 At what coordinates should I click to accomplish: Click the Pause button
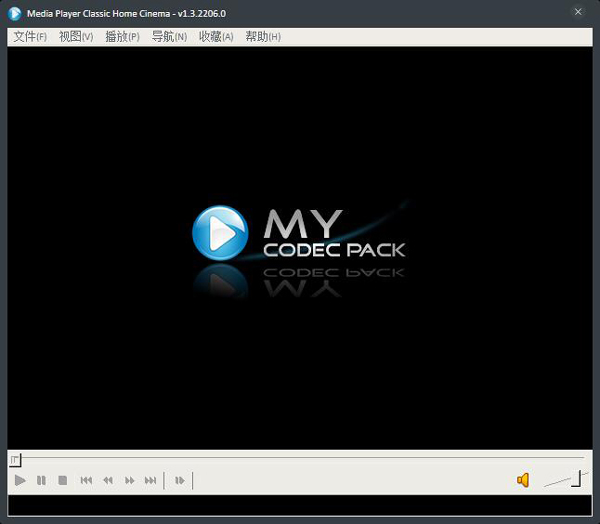coord(41,480)
